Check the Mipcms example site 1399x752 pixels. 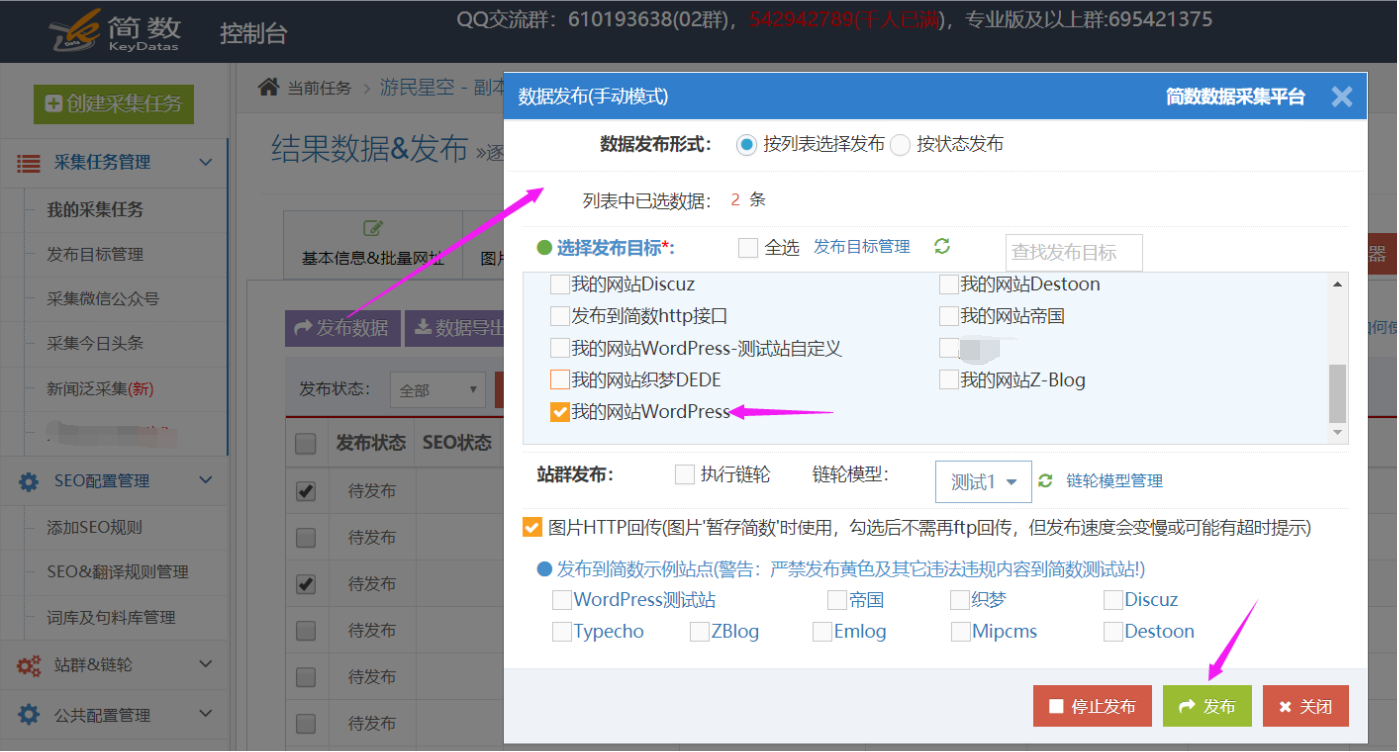[960, 632]
